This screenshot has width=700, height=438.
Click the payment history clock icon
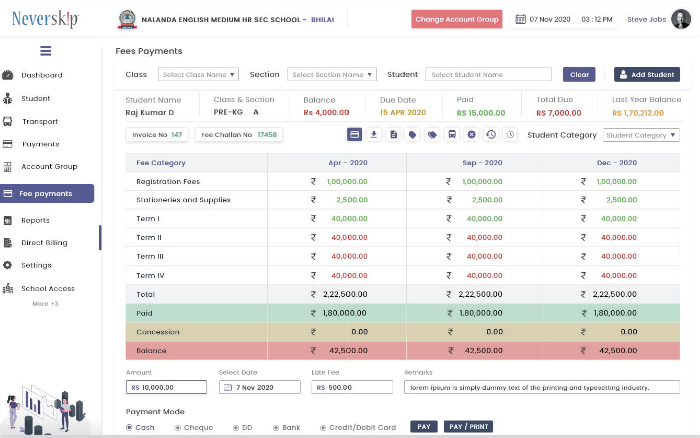(x=491, y=134)
